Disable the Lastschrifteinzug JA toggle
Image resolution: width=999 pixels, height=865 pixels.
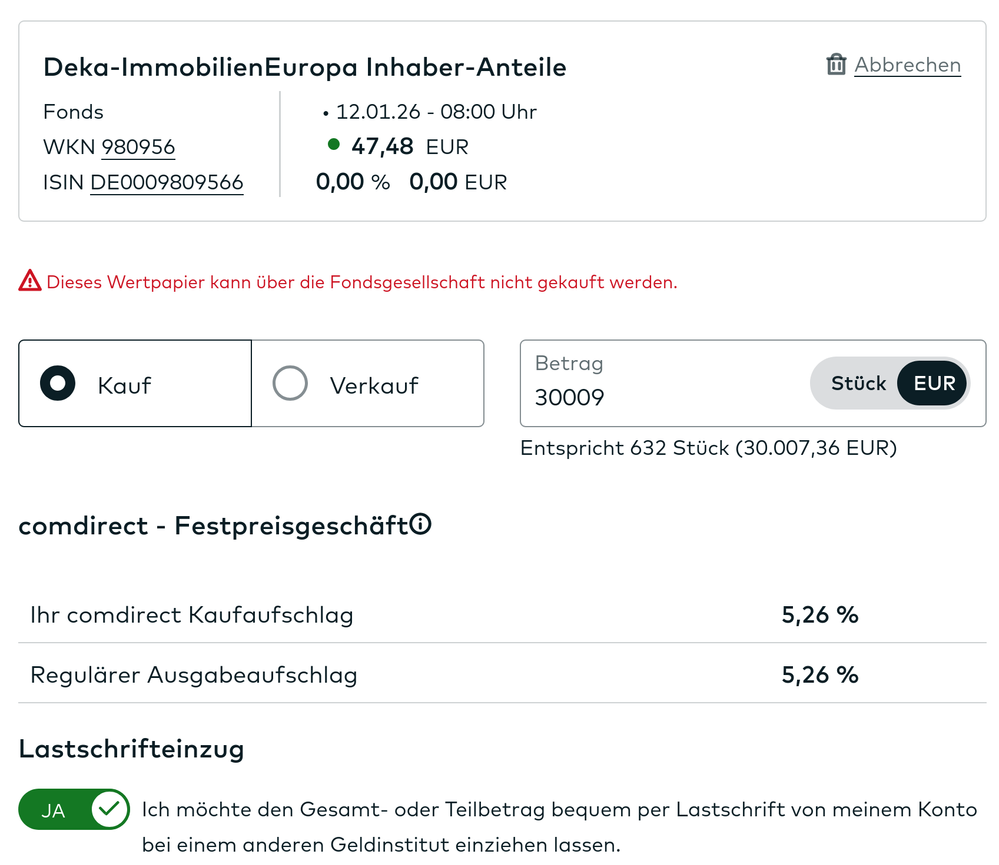(x=74, y=809)
